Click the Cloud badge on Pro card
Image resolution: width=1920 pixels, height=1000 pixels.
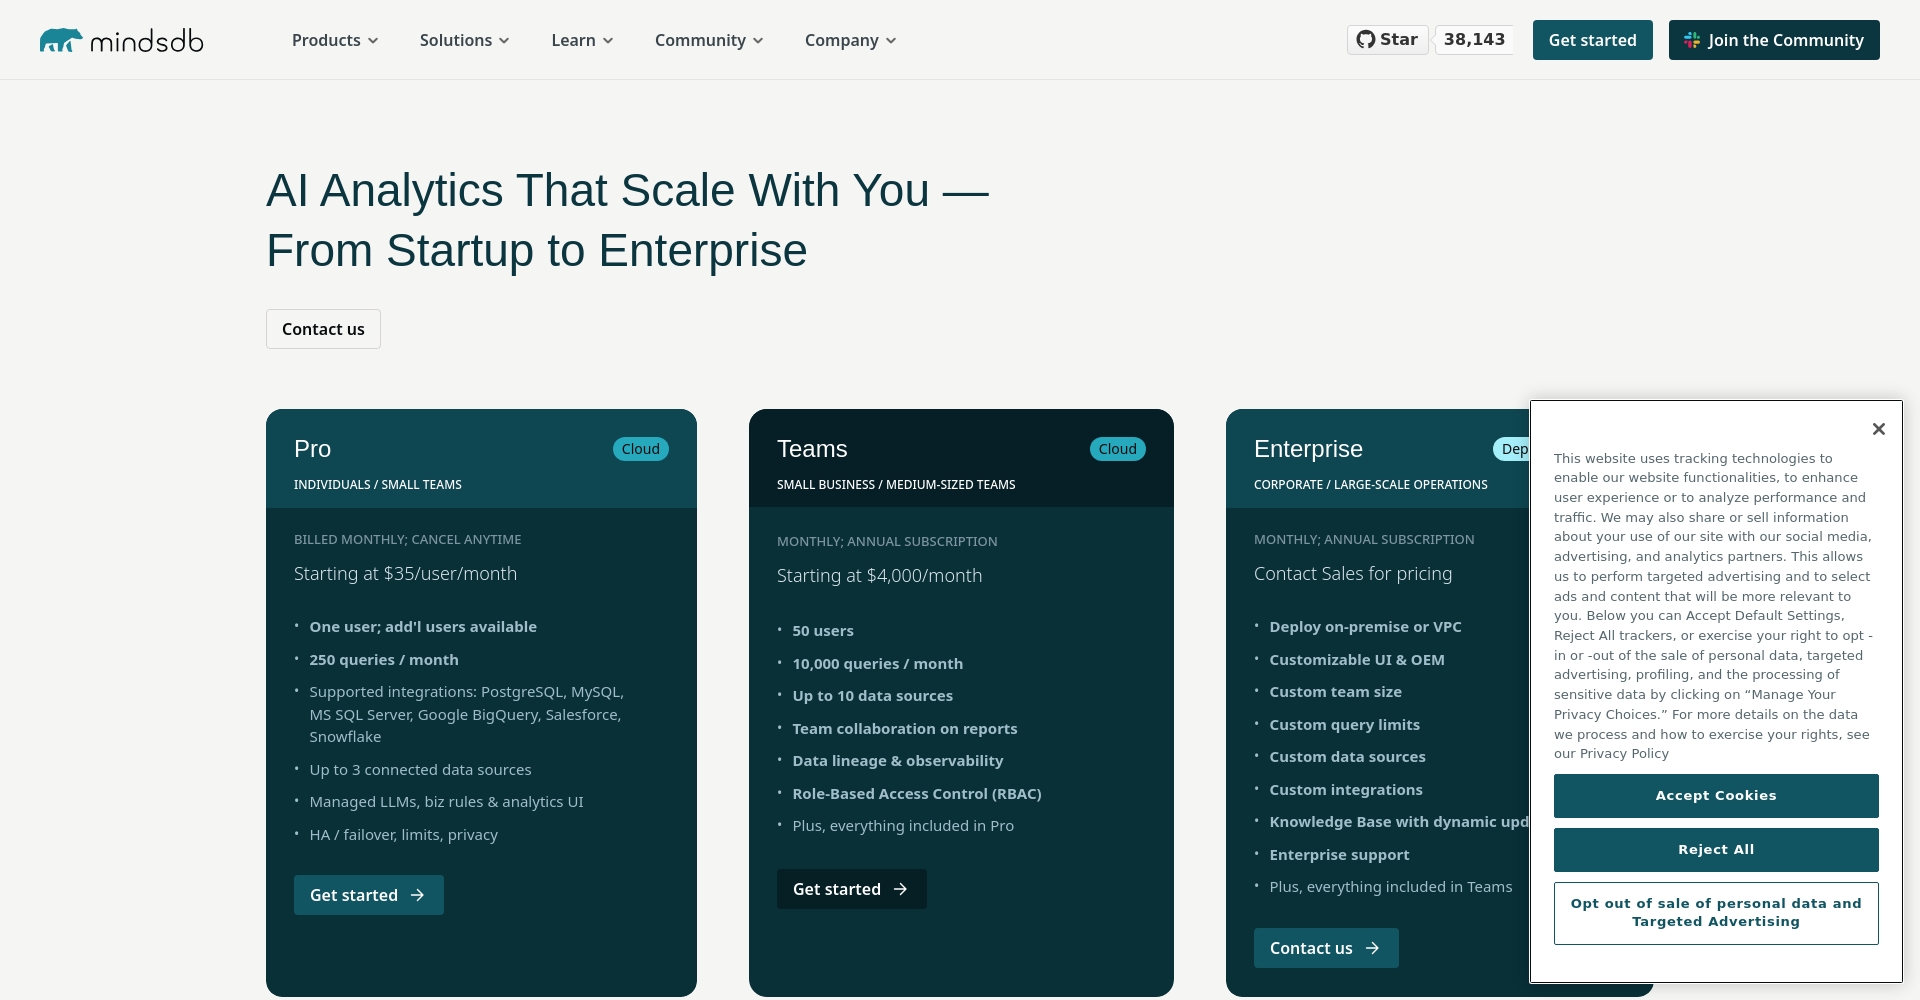pyautogui.click(x=640, y=449)
